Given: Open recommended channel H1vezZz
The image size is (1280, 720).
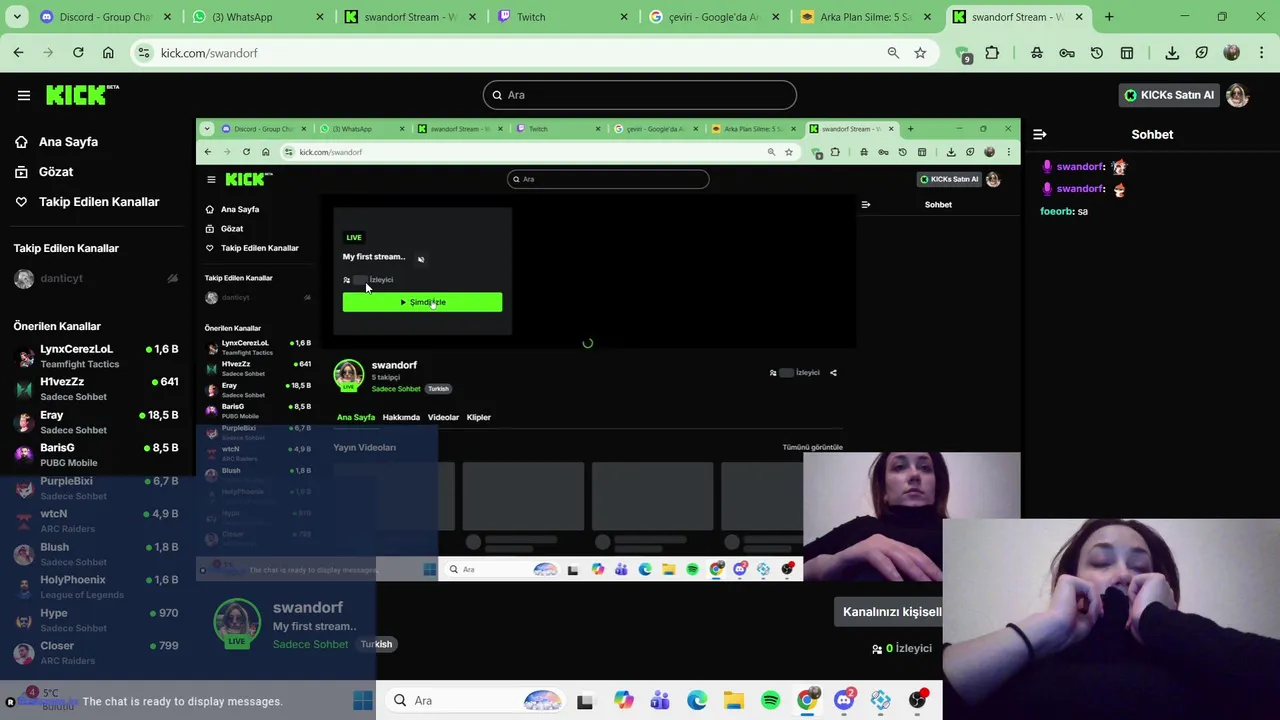Looking at the screenshot, I should pos(96,389).
